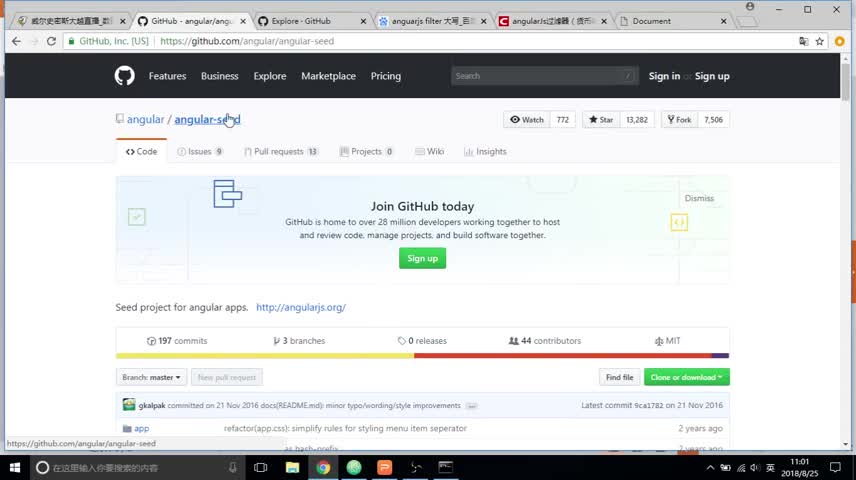The image size is (856, 480).
Task: Open the orange presentation app on taskbar
Action: coord(384,467)
